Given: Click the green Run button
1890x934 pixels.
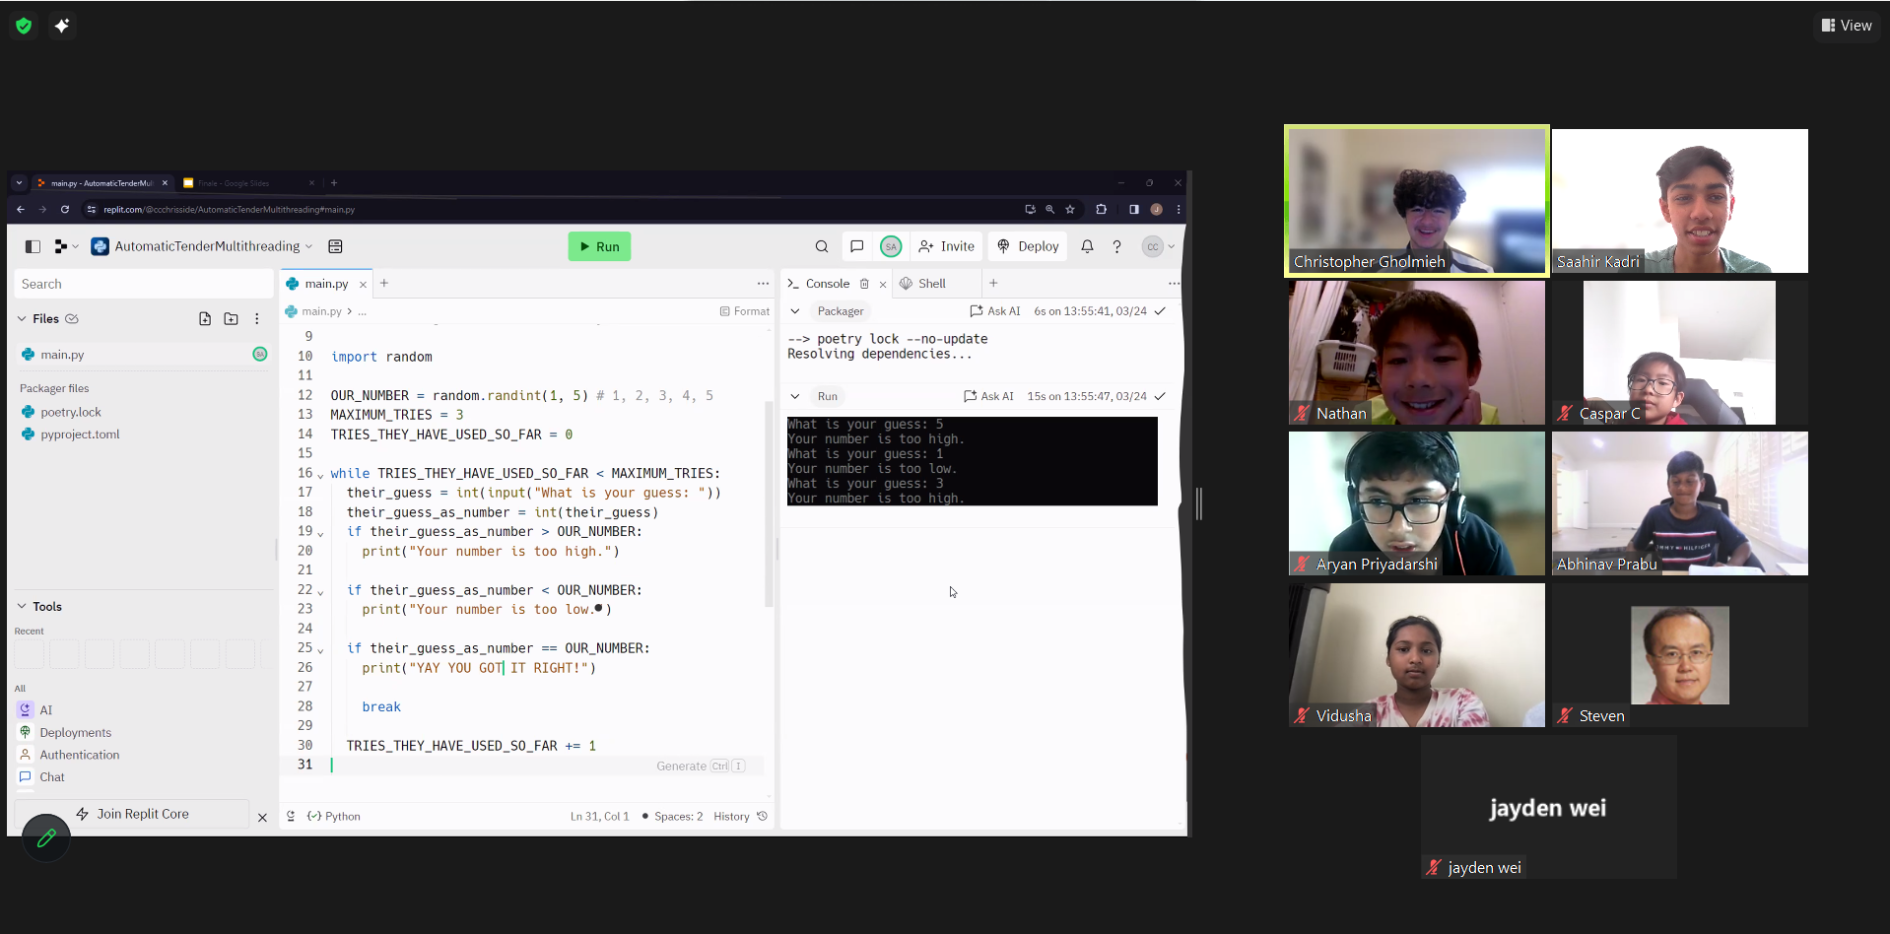Looking at the screenshot, I should 599,246.
